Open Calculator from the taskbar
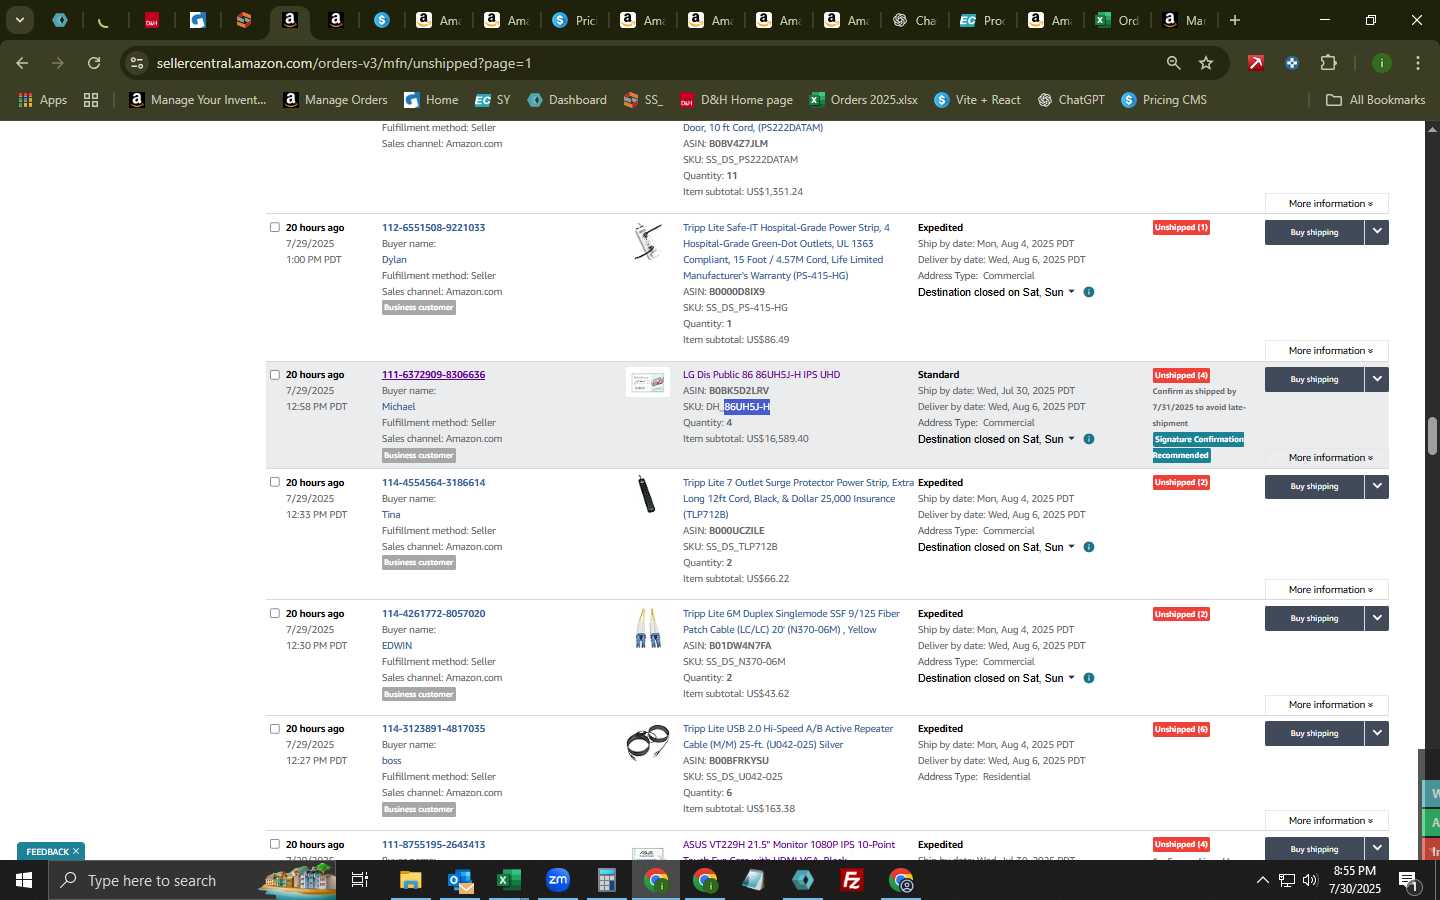The height and width of the screenshot is (900, 1440). 607,880
